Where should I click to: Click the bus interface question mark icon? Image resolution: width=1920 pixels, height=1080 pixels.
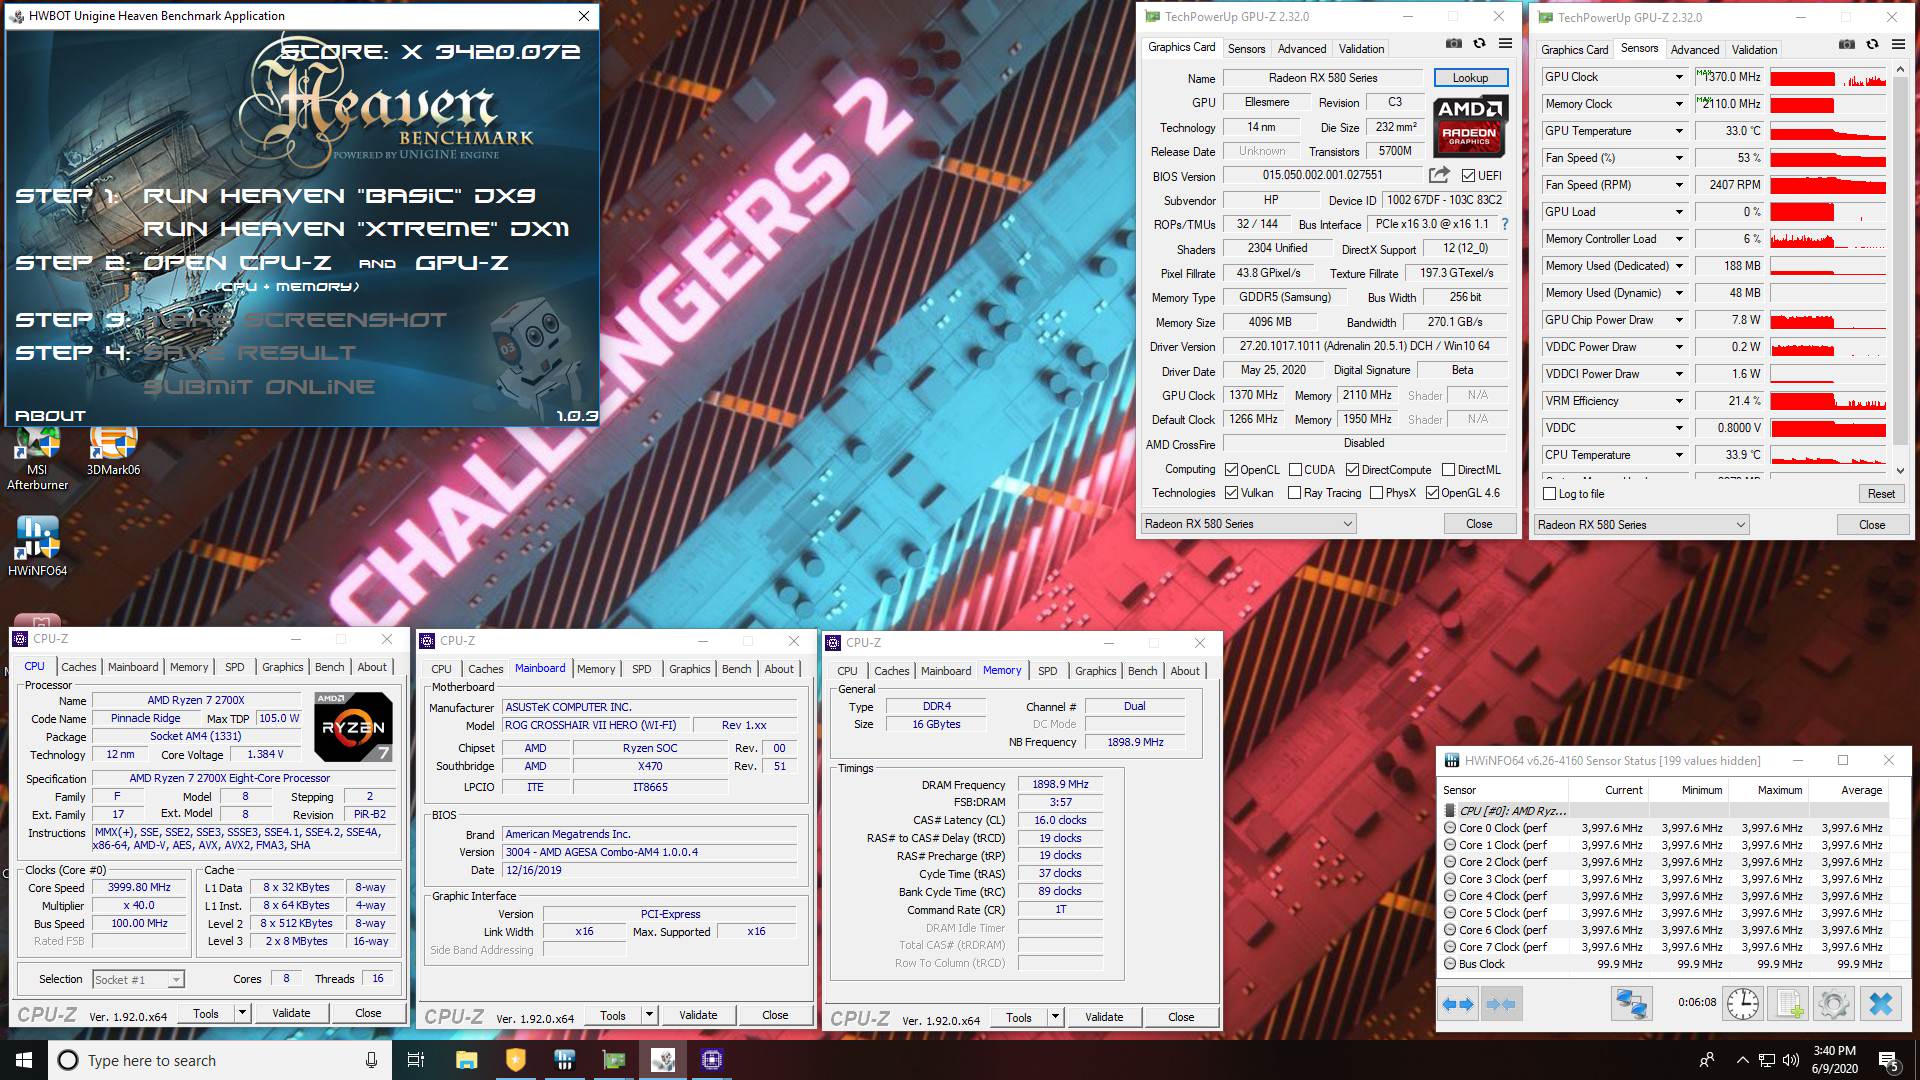(x=1505, y=224)
